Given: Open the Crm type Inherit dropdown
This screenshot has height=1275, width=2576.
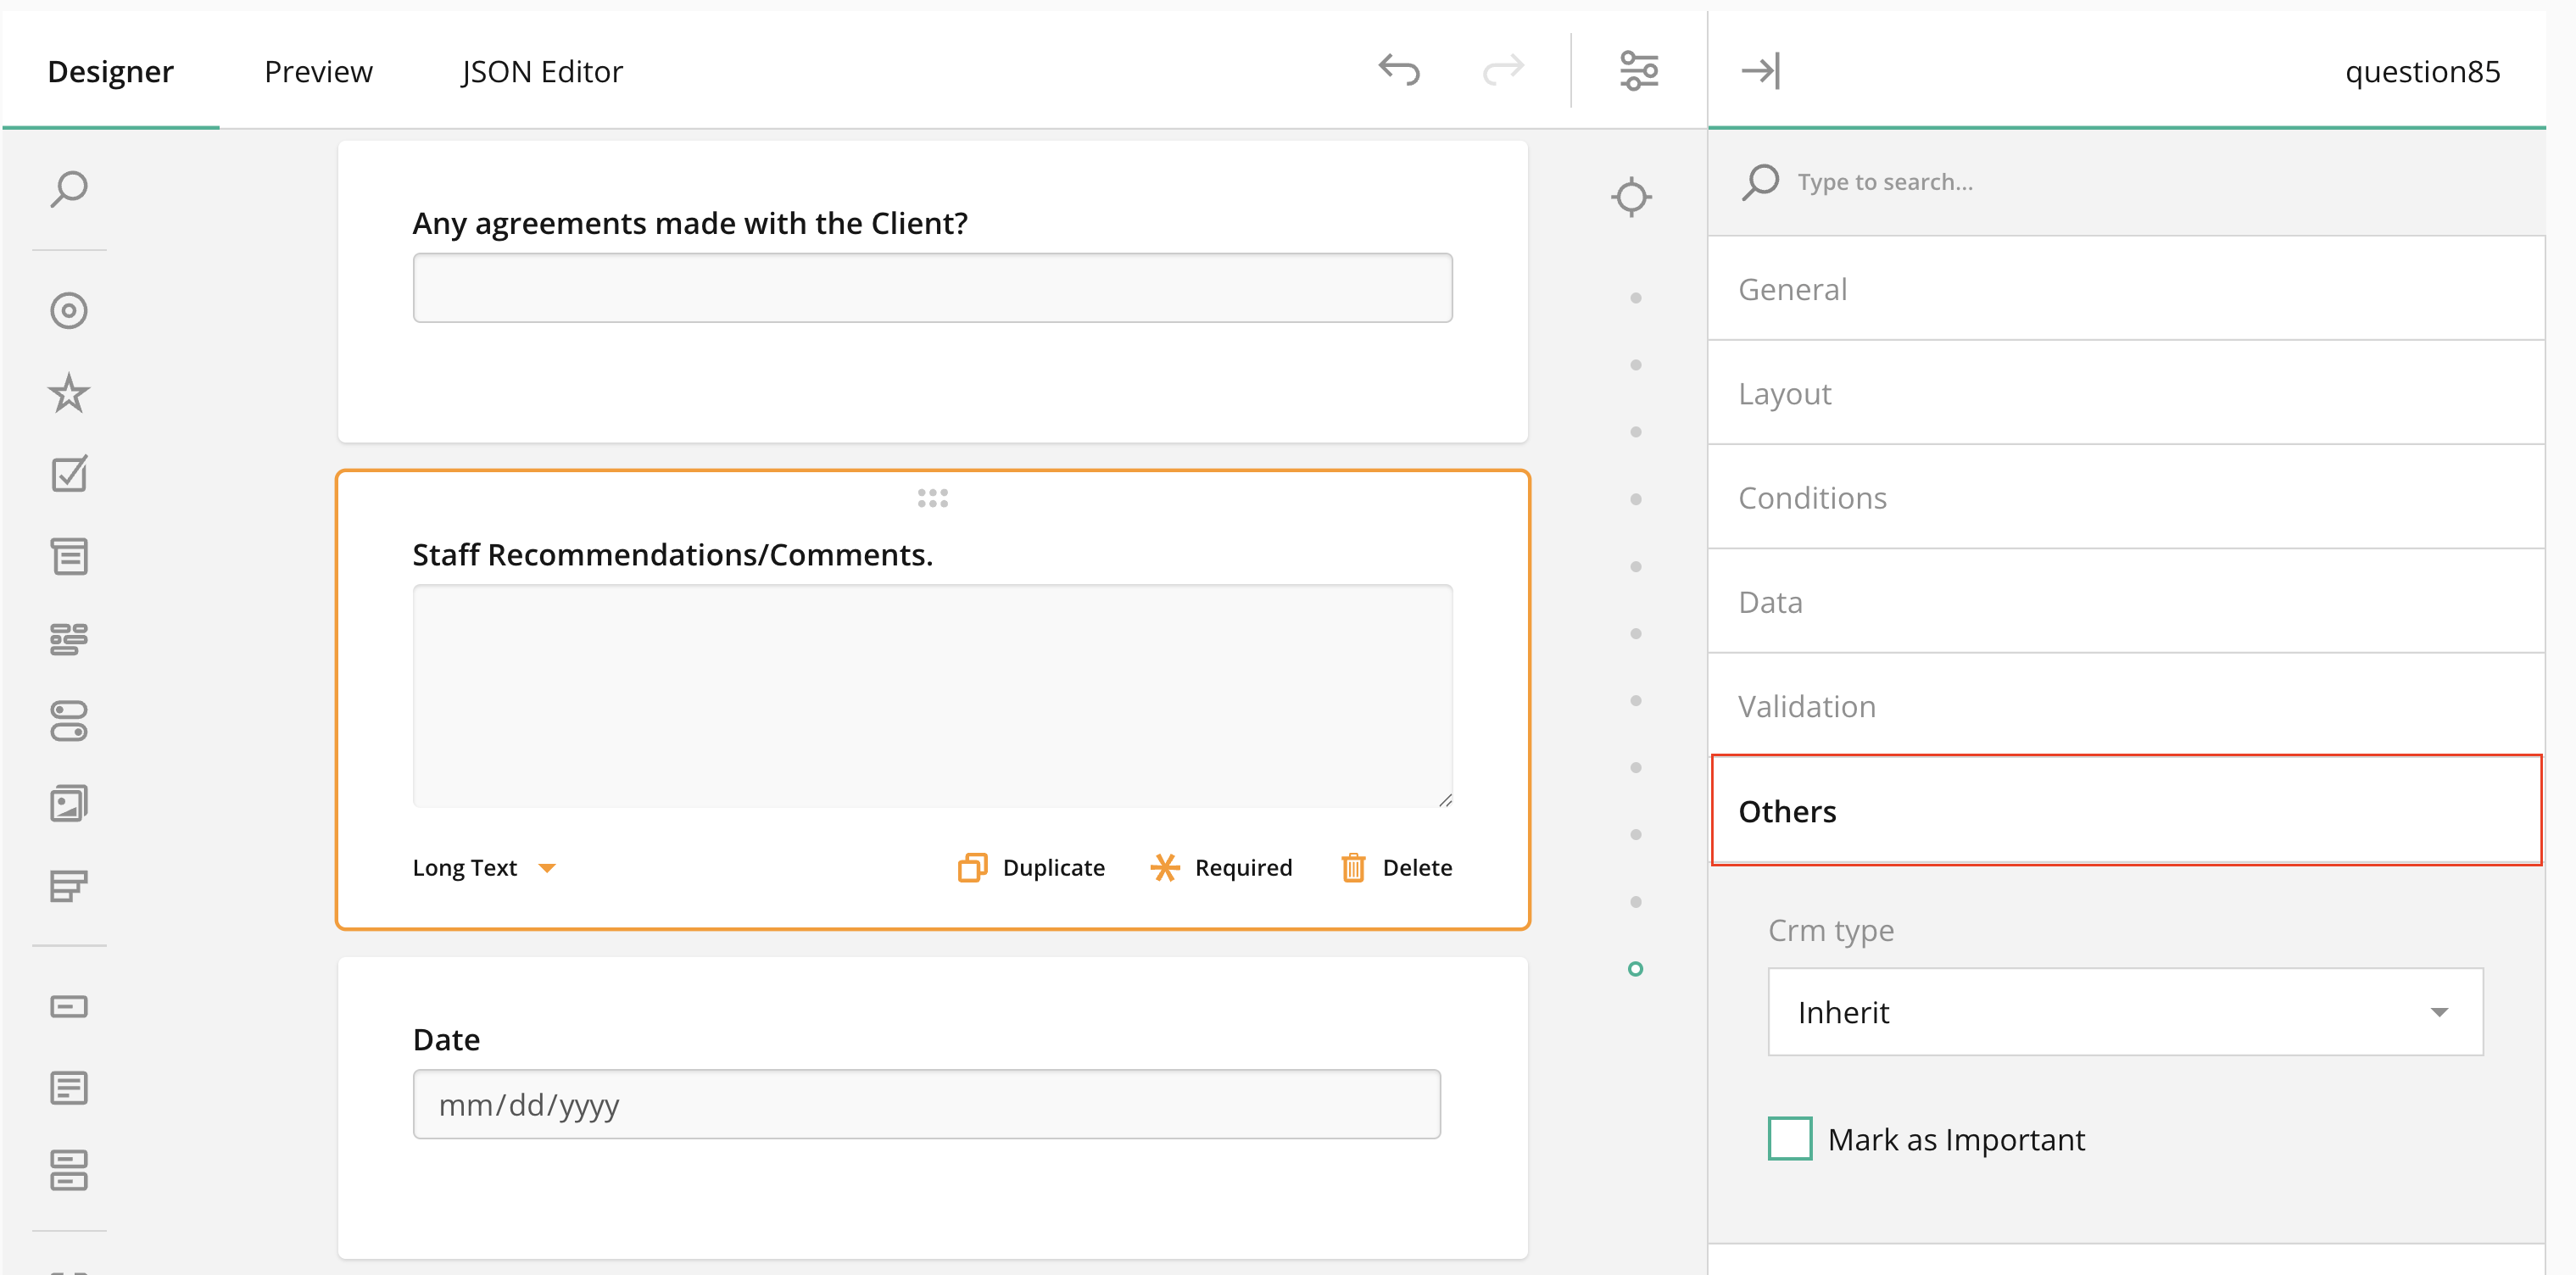Looking at the screenshot, I should pyautogui.click(x=2124, y=1011).
